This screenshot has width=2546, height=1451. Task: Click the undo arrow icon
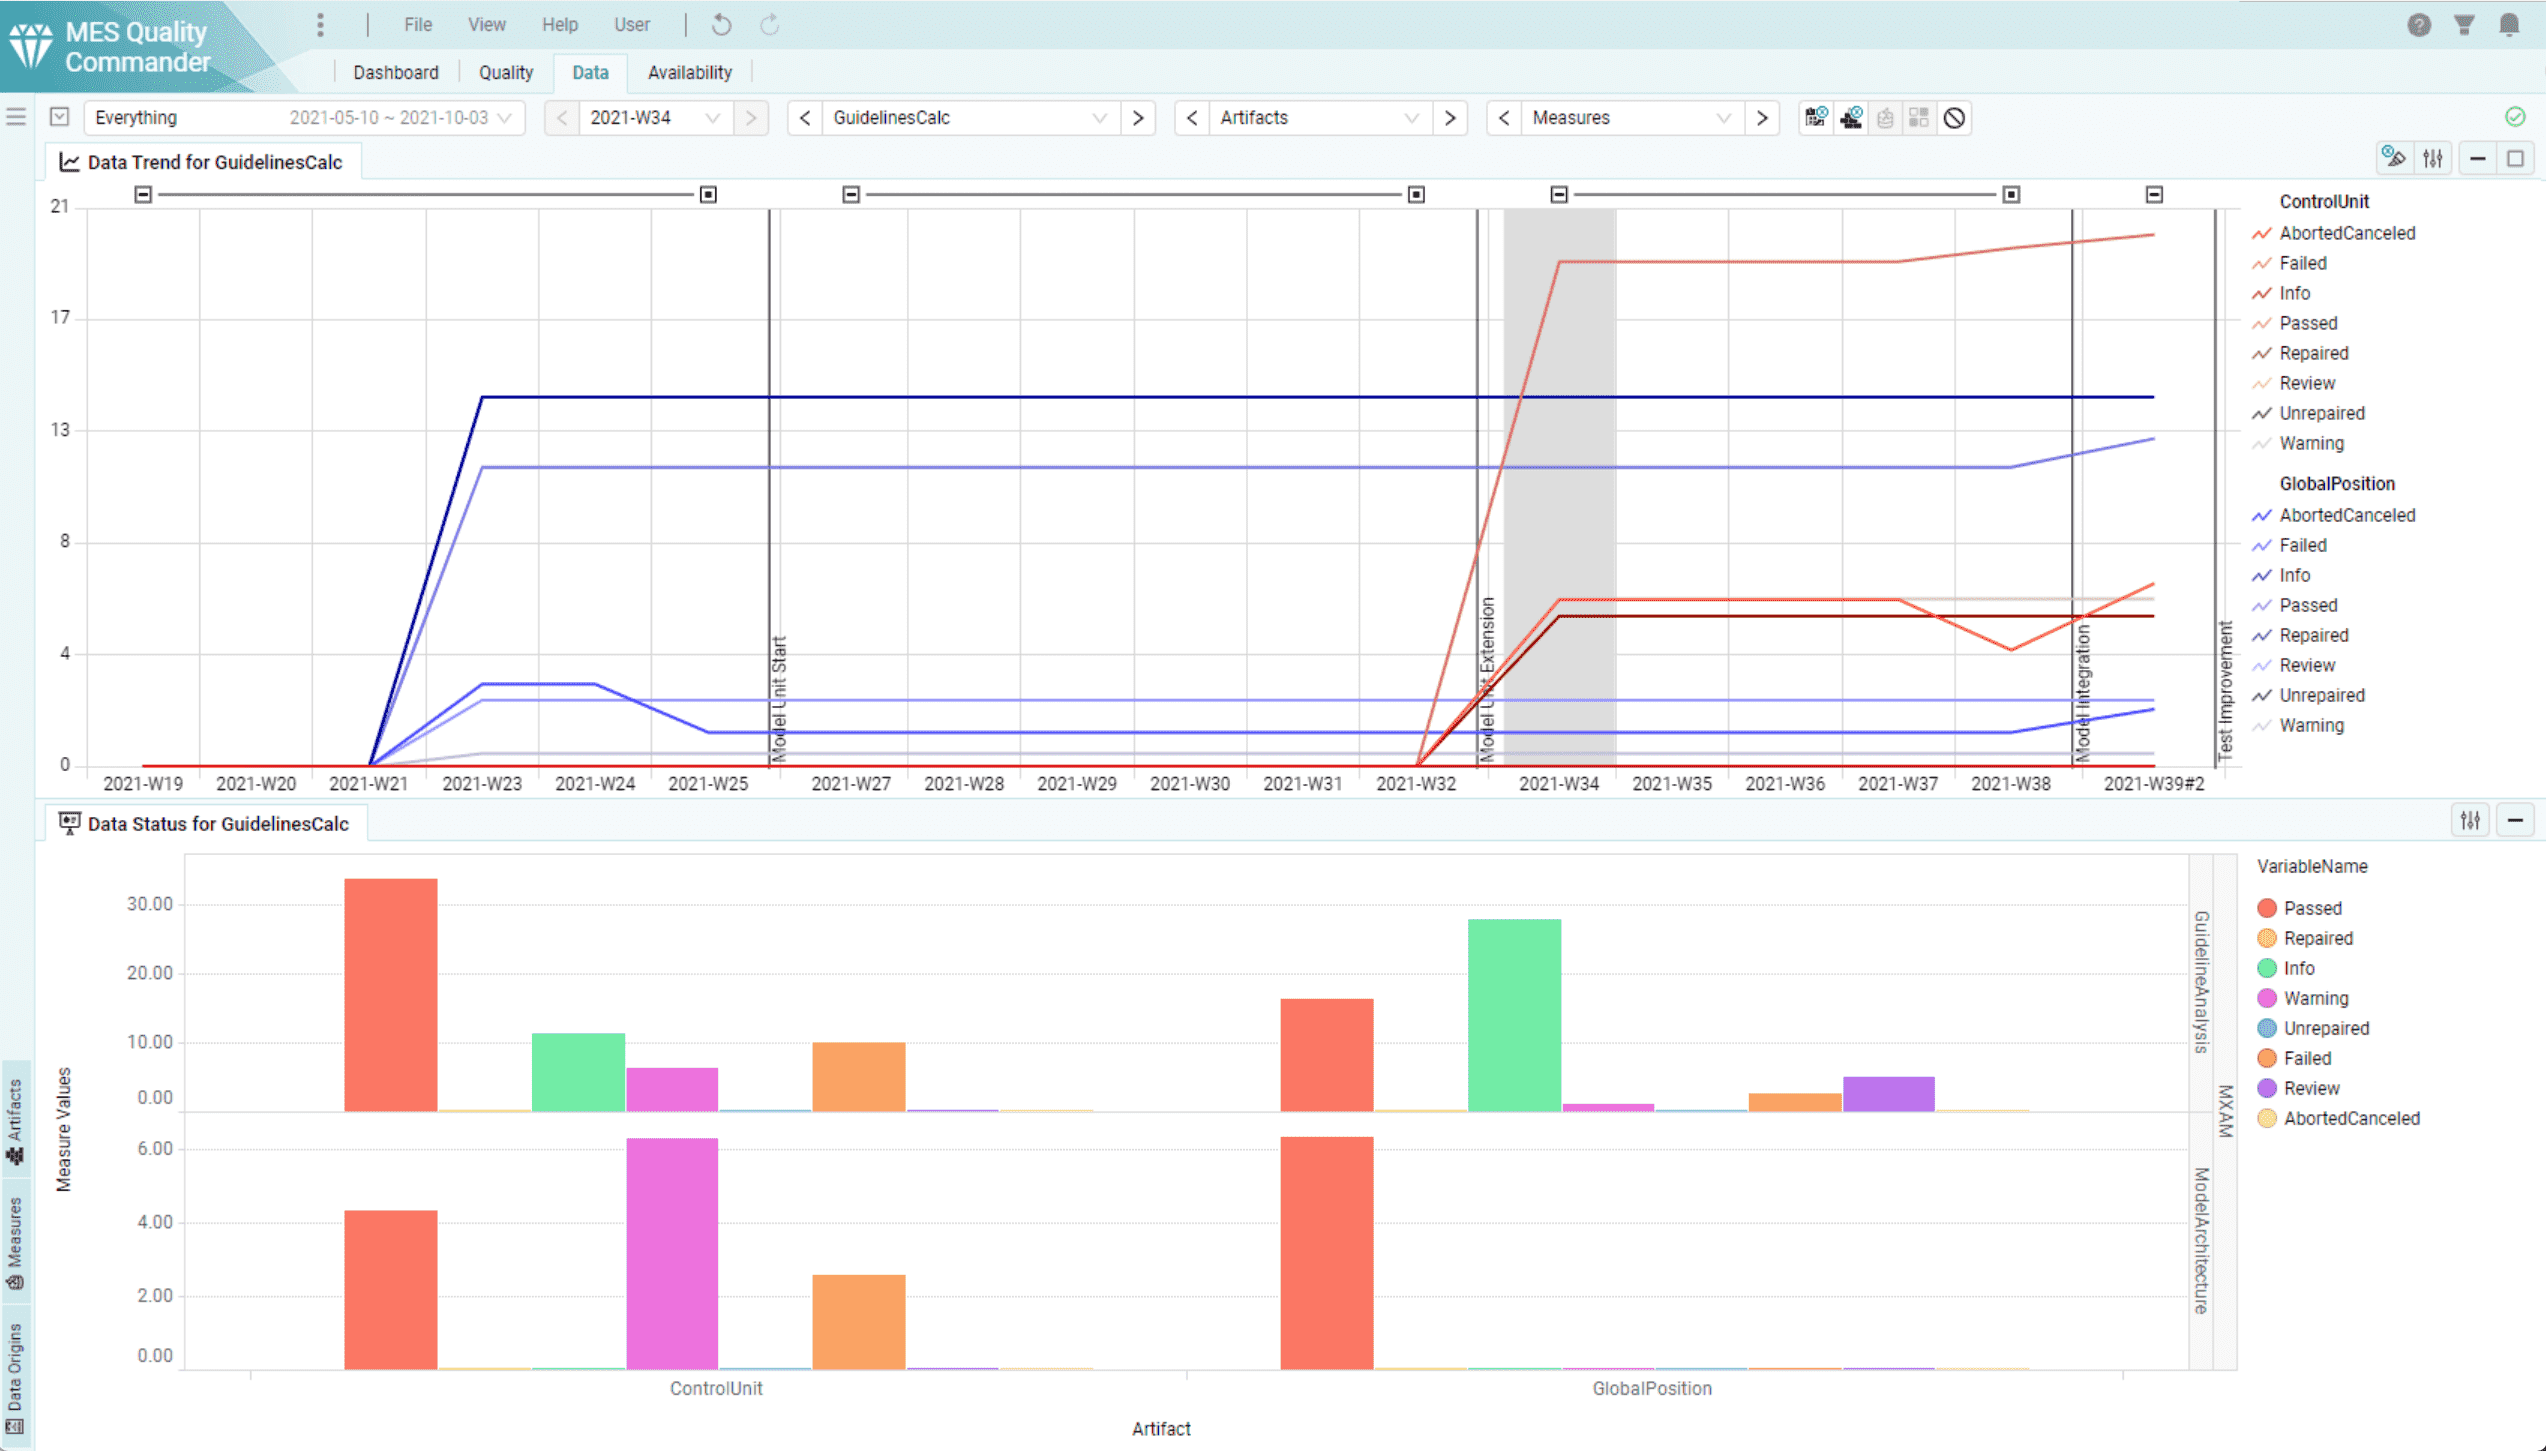[x=721, y=25]
